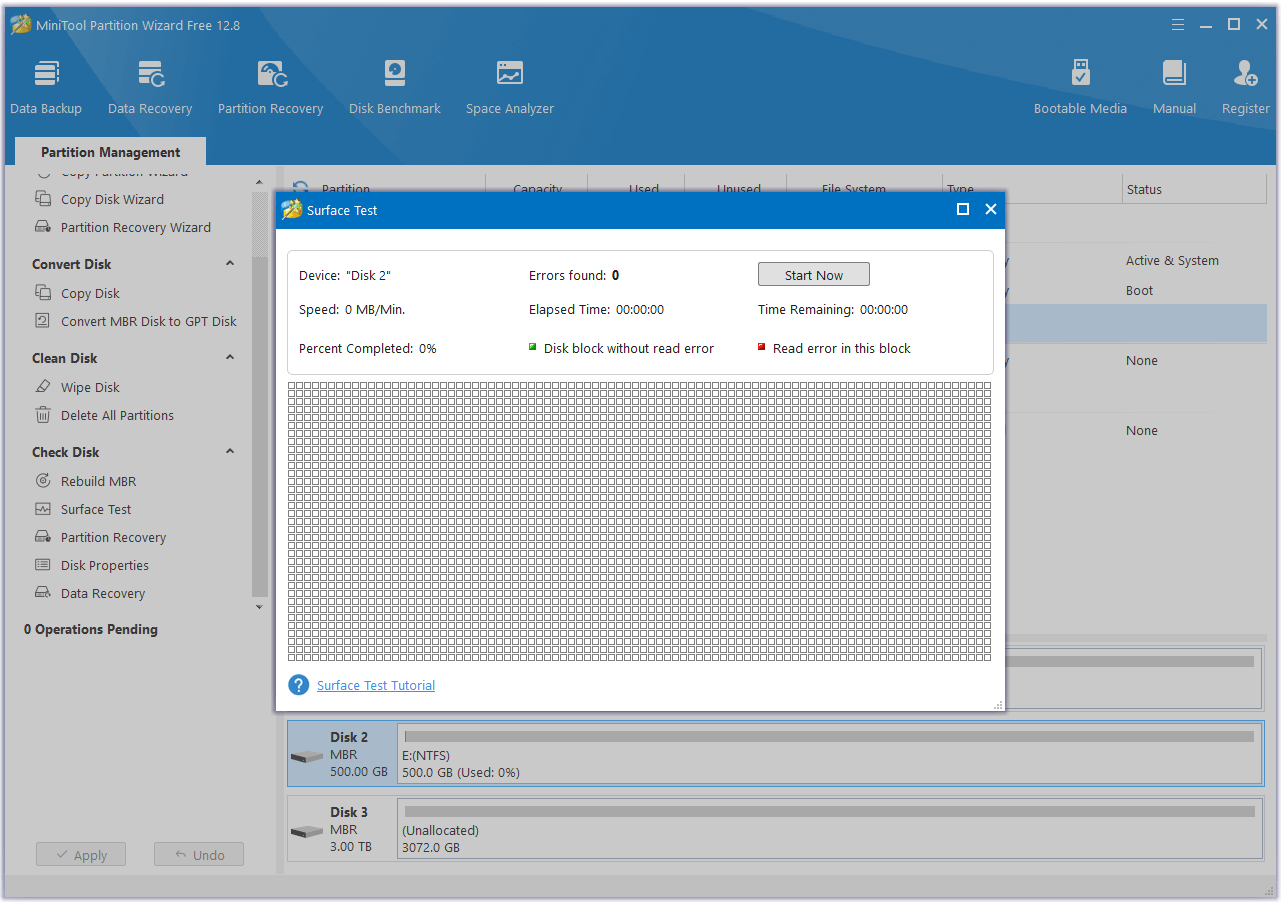Click the help question mark icon

tap(298, 685)
